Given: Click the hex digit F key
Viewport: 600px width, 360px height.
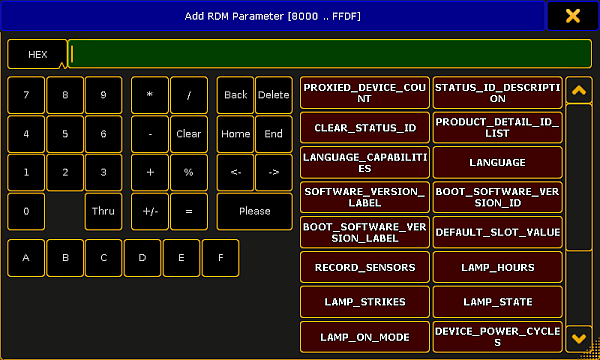Looking at the screenshot, I should click(220, 258).
